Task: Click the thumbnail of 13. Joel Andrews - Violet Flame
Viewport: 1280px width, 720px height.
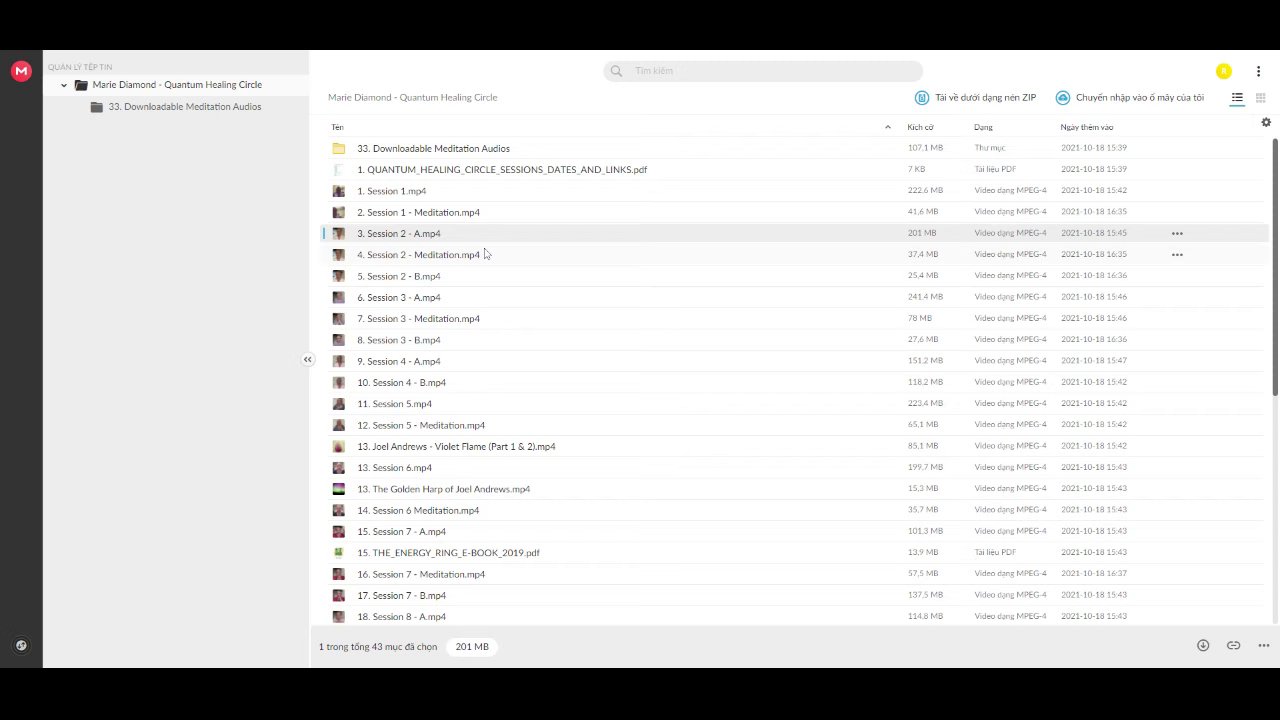Action: point(339,447)
